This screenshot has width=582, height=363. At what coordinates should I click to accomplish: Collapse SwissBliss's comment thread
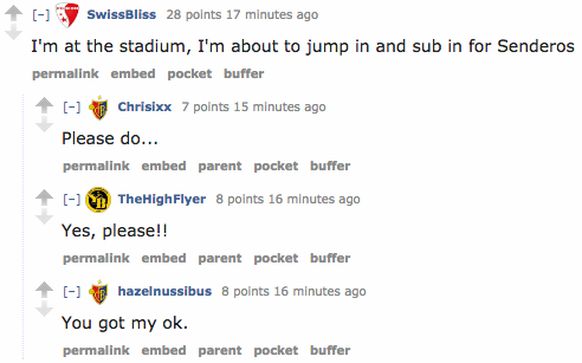click(x=41, y=15)
